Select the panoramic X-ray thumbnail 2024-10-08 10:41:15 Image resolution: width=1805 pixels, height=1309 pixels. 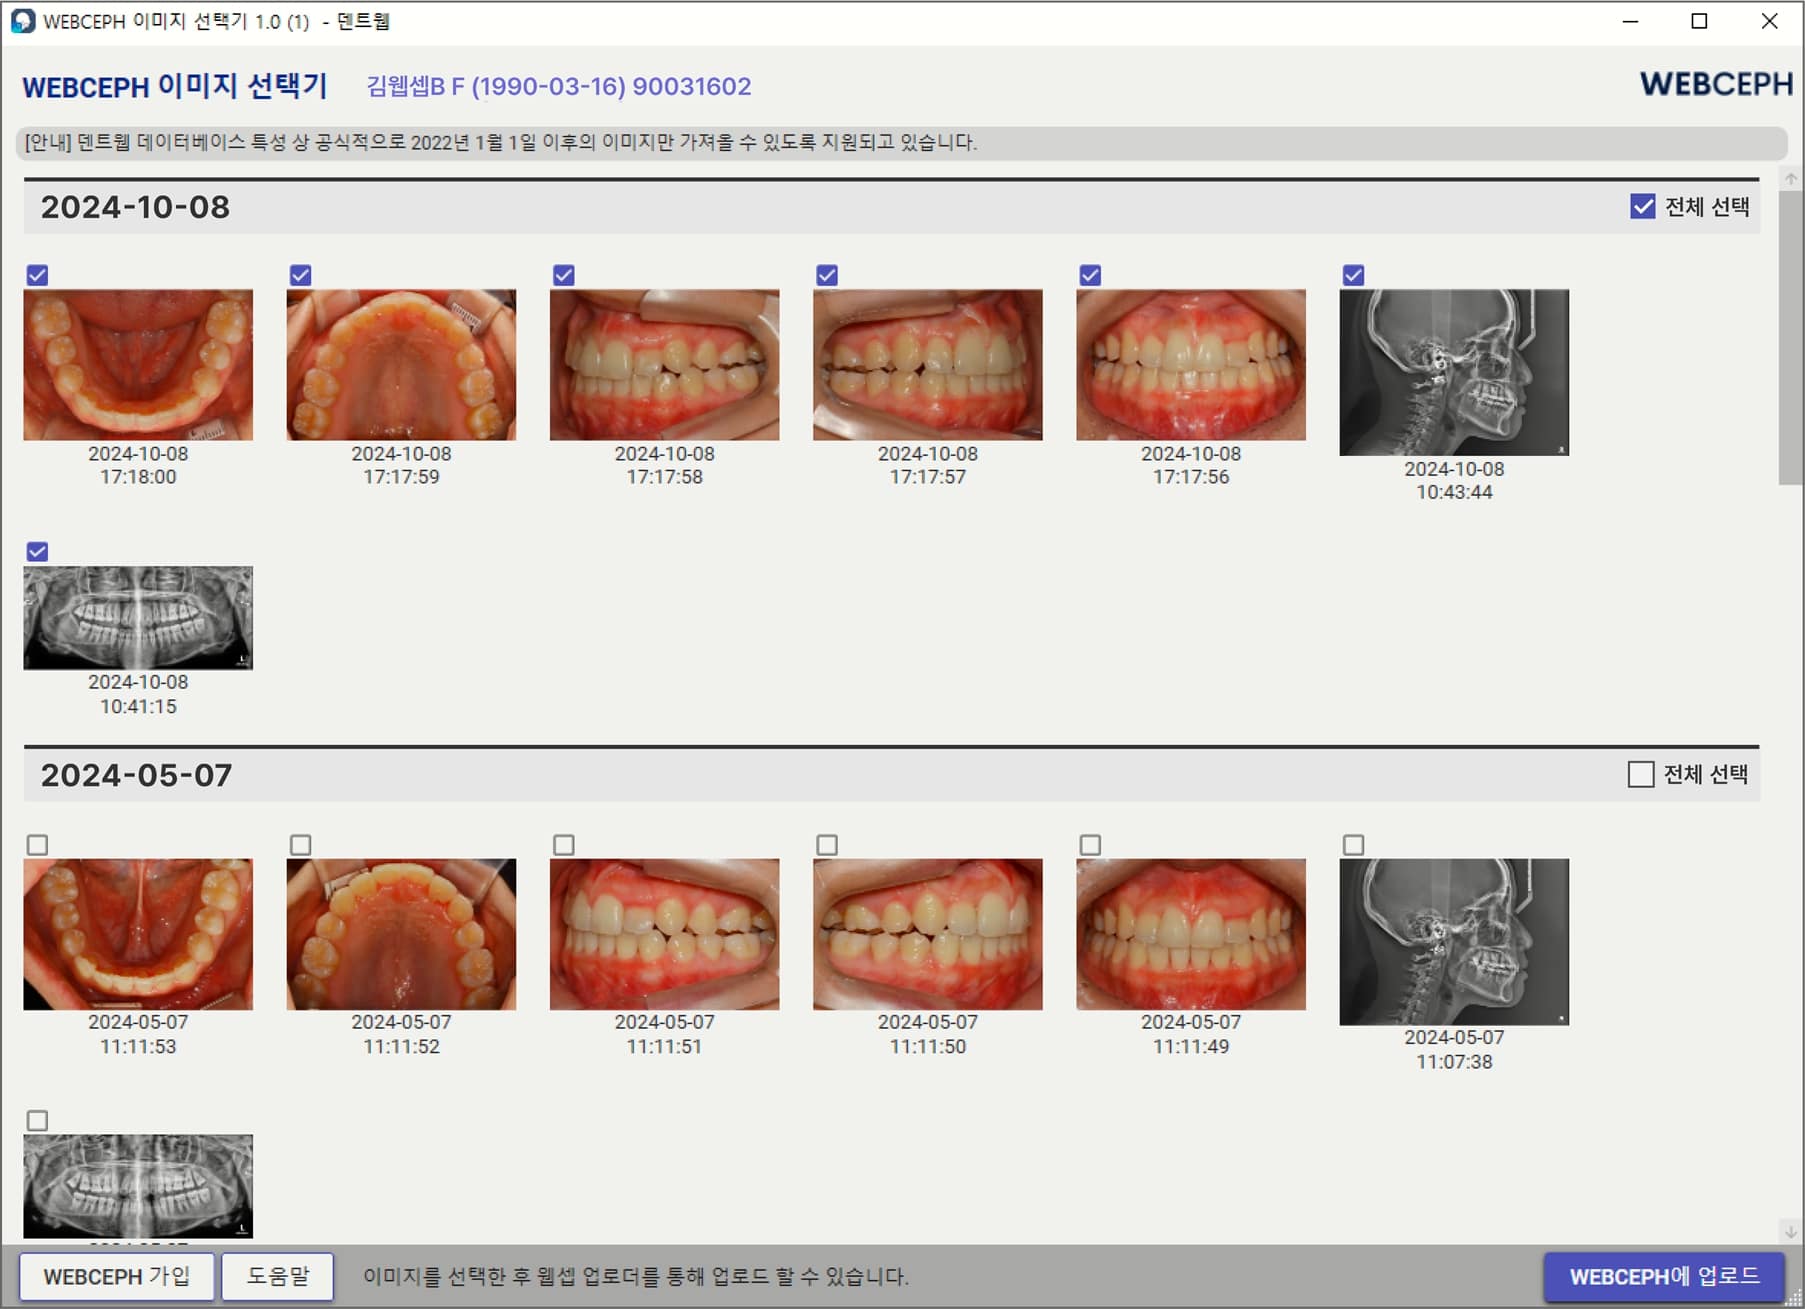tap(138, 617)
